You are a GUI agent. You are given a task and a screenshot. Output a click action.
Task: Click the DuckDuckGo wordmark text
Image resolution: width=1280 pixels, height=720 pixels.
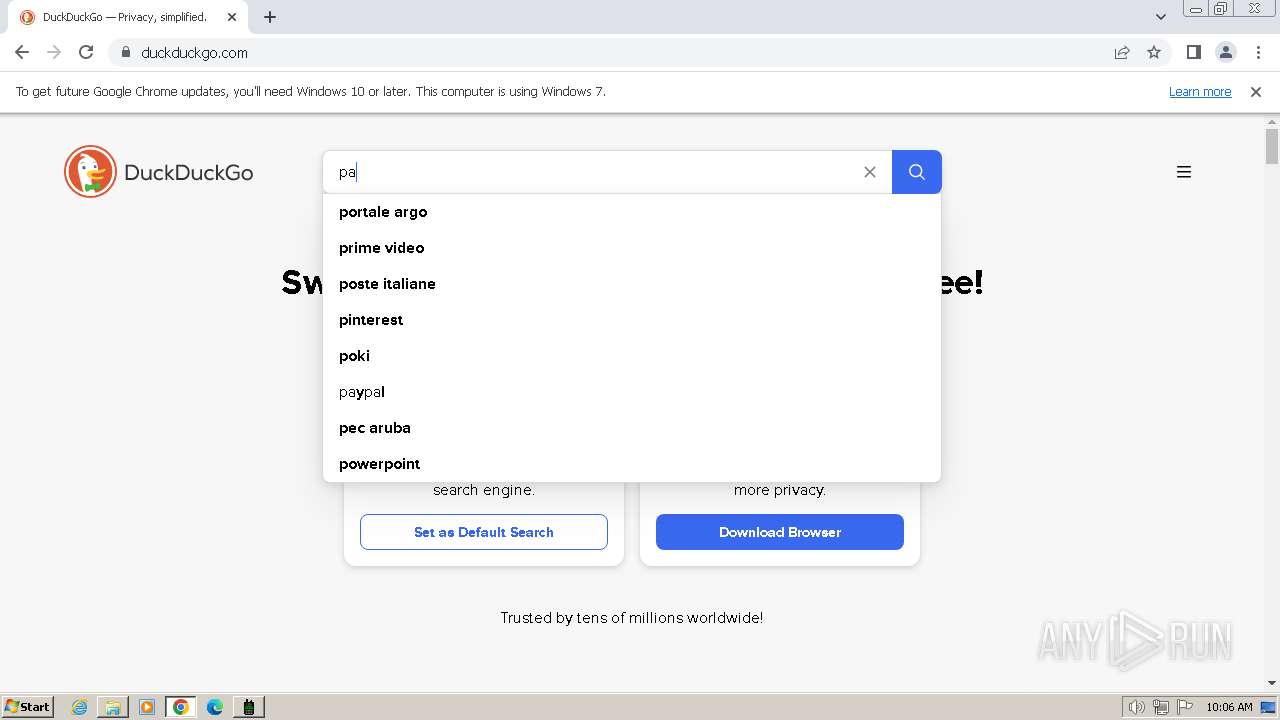click(189, 173)
